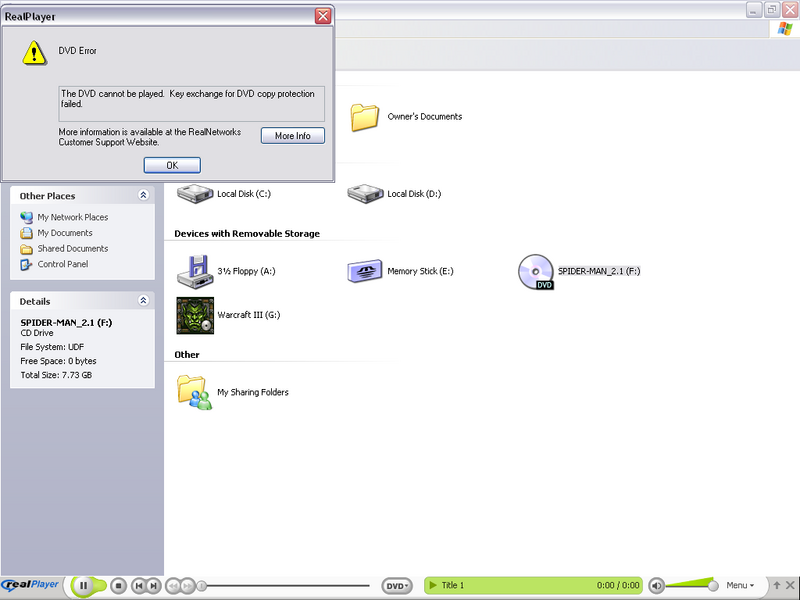This screenshot has height=600, width=800.
Task: Open Shared Documents link
Action: click(72, 248)
